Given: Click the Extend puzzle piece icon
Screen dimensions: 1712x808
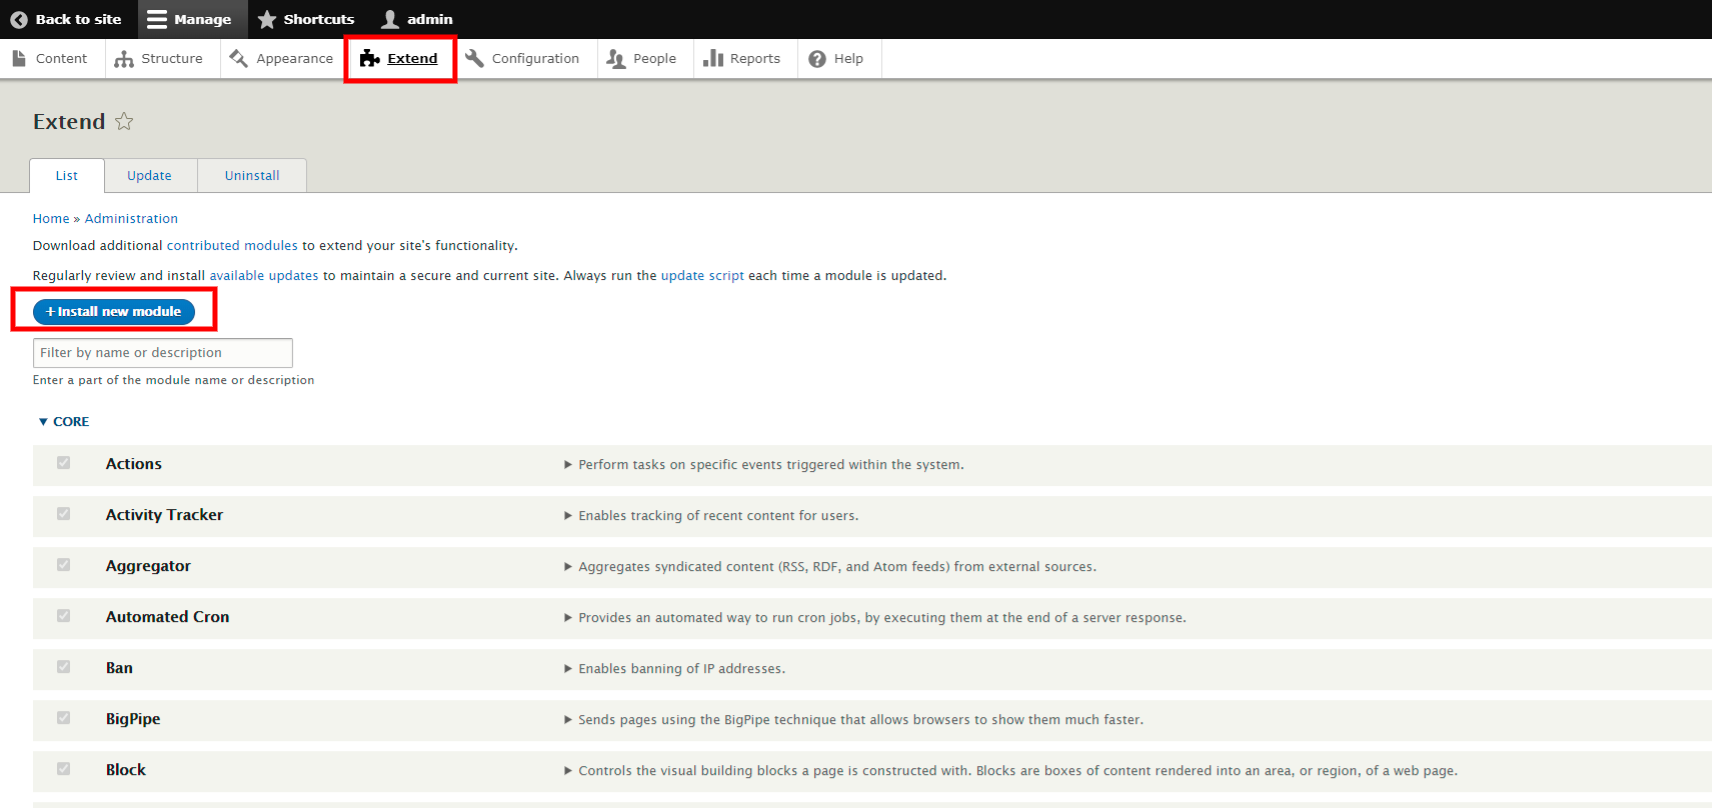Looking at the screenshot, I should [369, 59].
